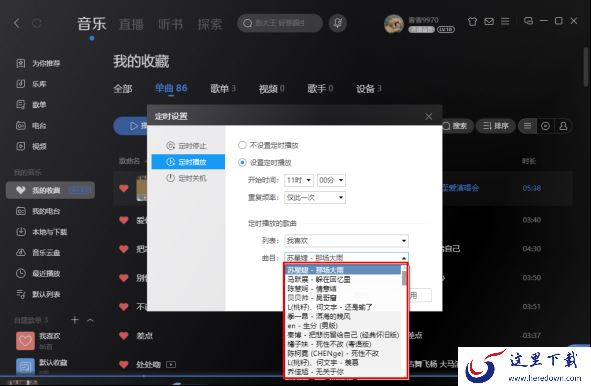Image resolution: width=591 pixels, height=386 pixels.
Task: Open the 00分 minute dropdown
Action: click(331, 180)
